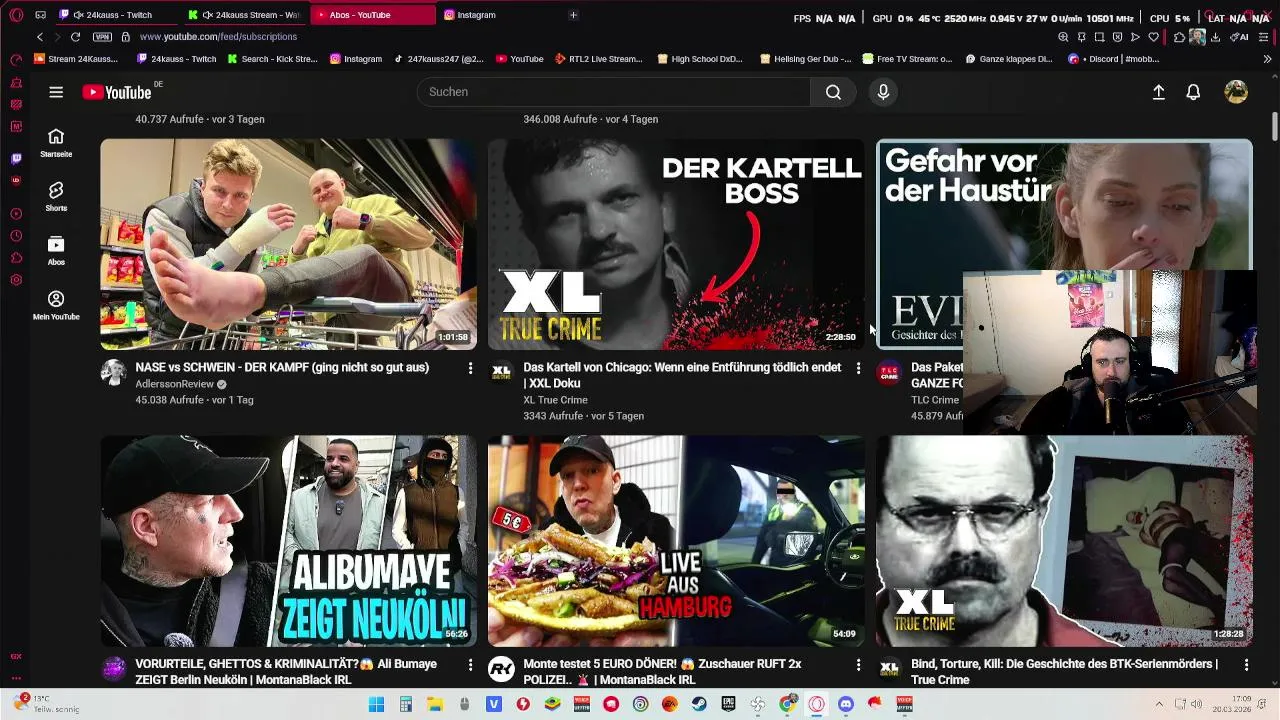
Task: Click the magnifier search button
Action: pyautogui.click(x=833, y=92)
